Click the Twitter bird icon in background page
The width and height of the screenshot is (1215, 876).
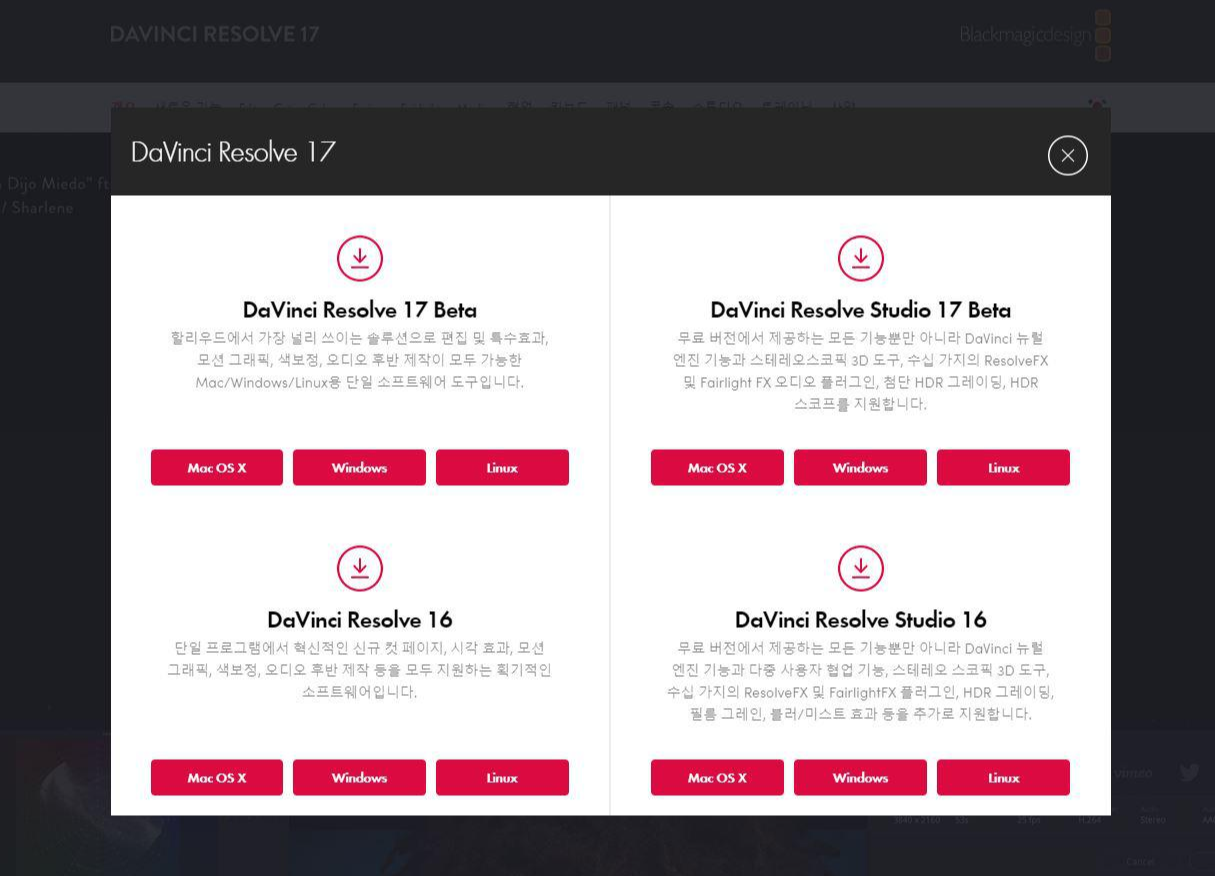pos(1189,772)
